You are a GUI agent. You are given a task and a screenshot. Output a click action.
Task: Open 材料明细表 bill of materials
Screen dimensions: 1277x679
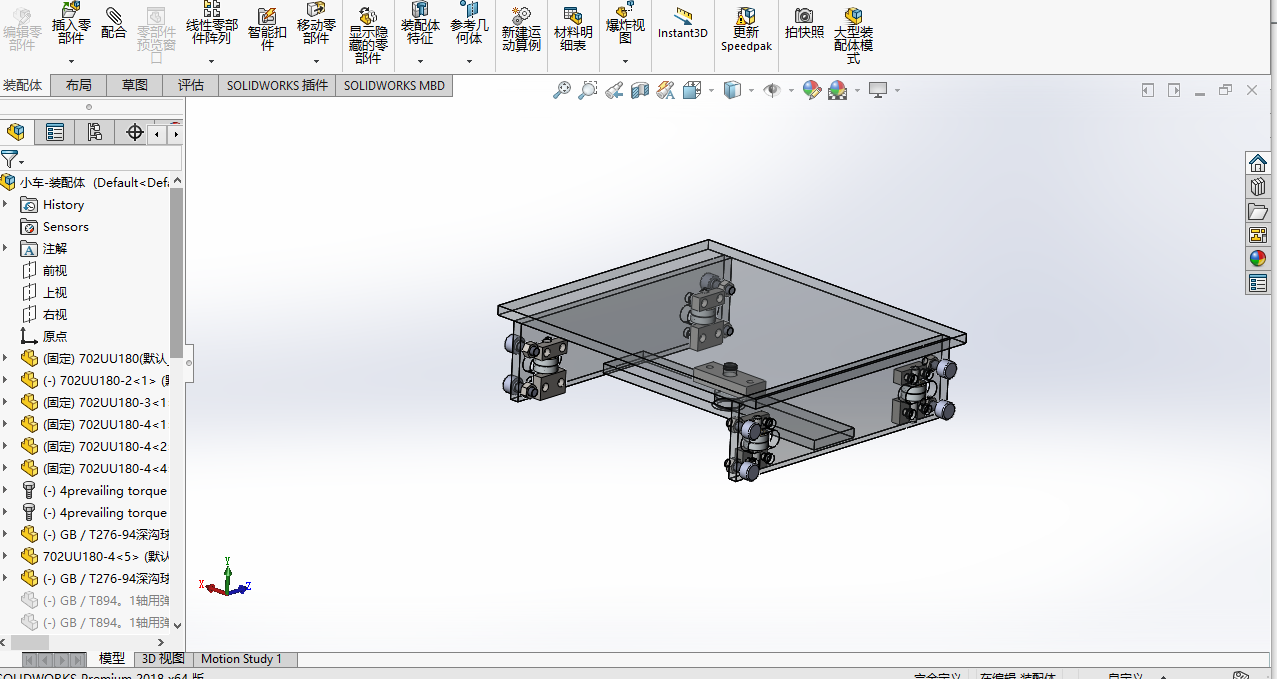tap(573, 29)
